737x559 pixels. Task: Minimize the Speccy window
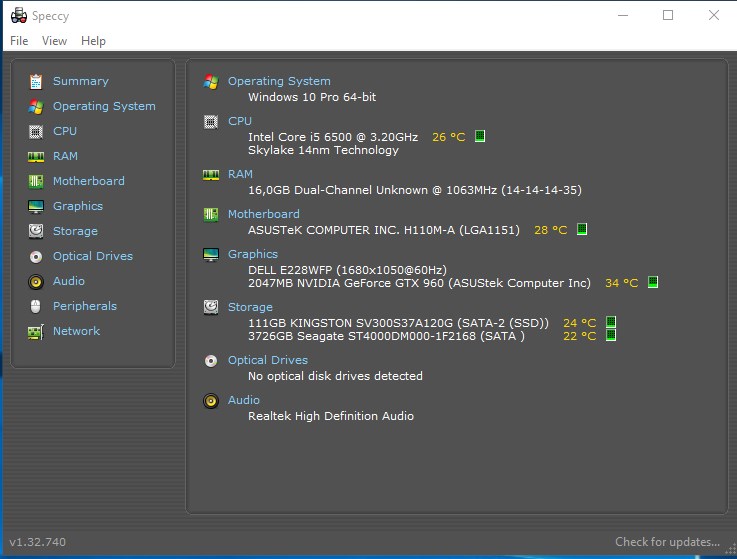point(623,16)
